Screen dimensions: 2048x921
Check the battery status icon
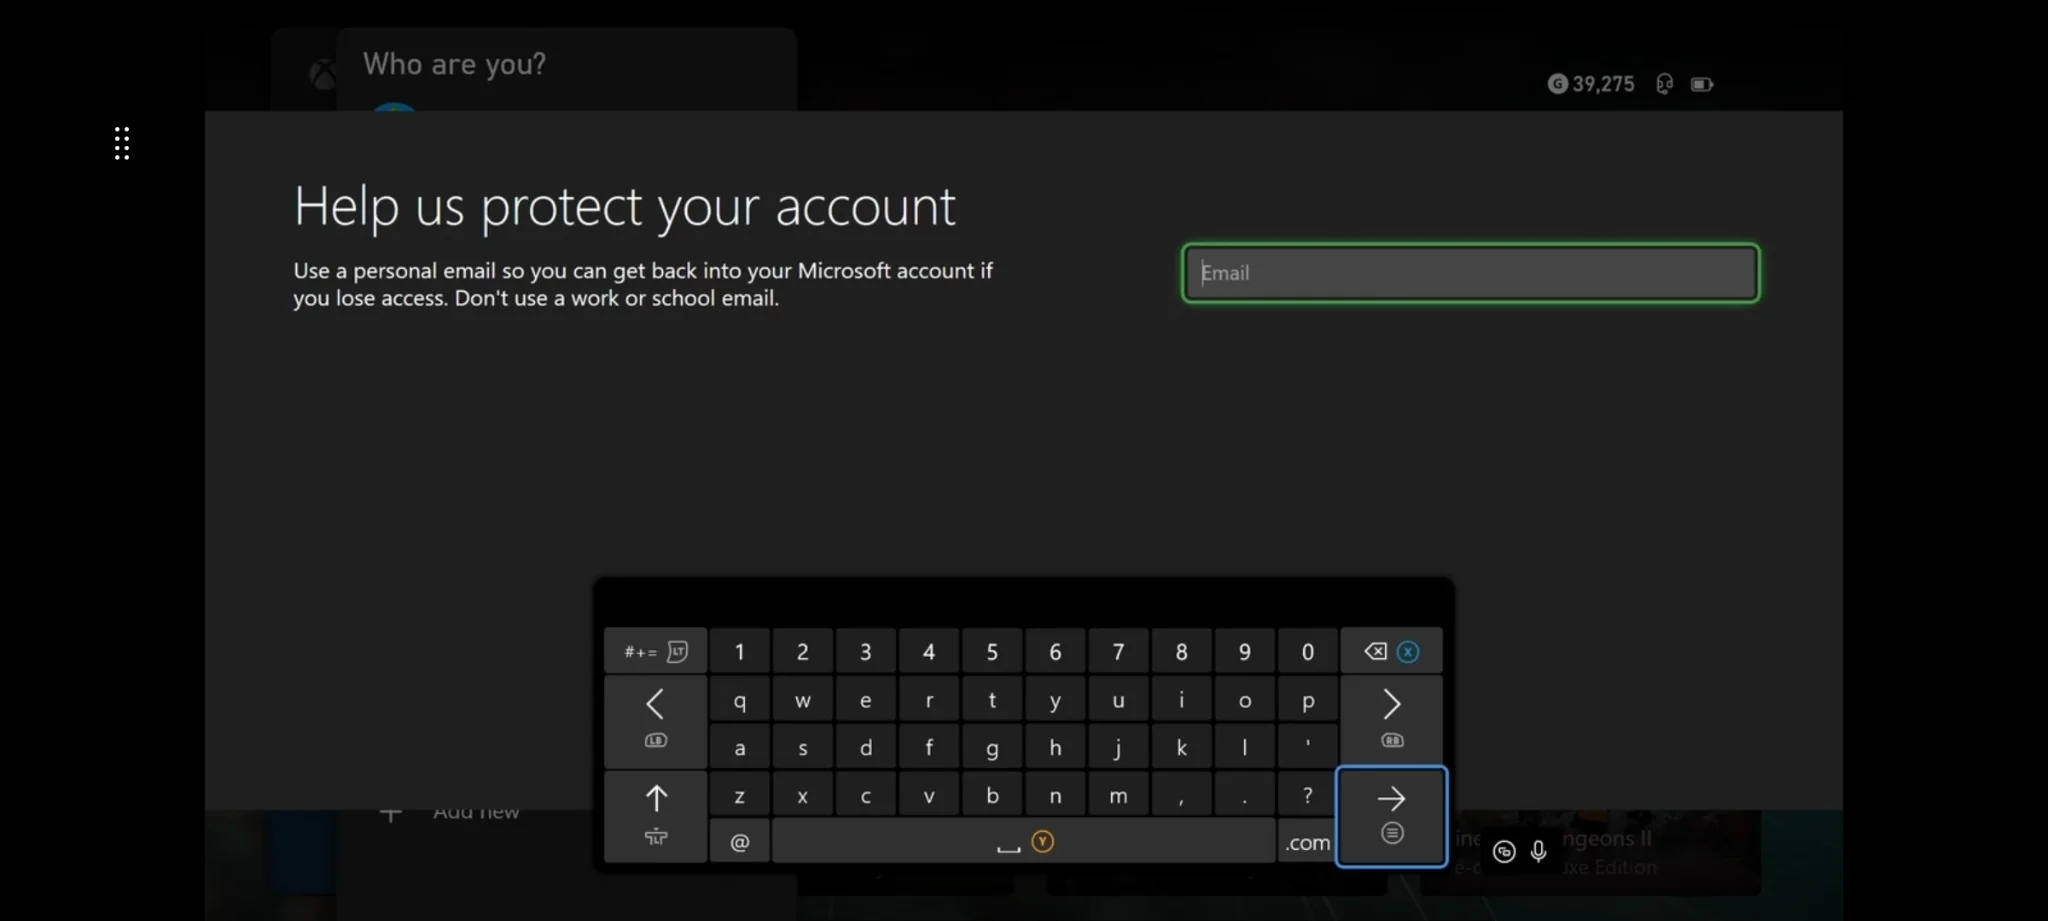[x=1702, y=84]
